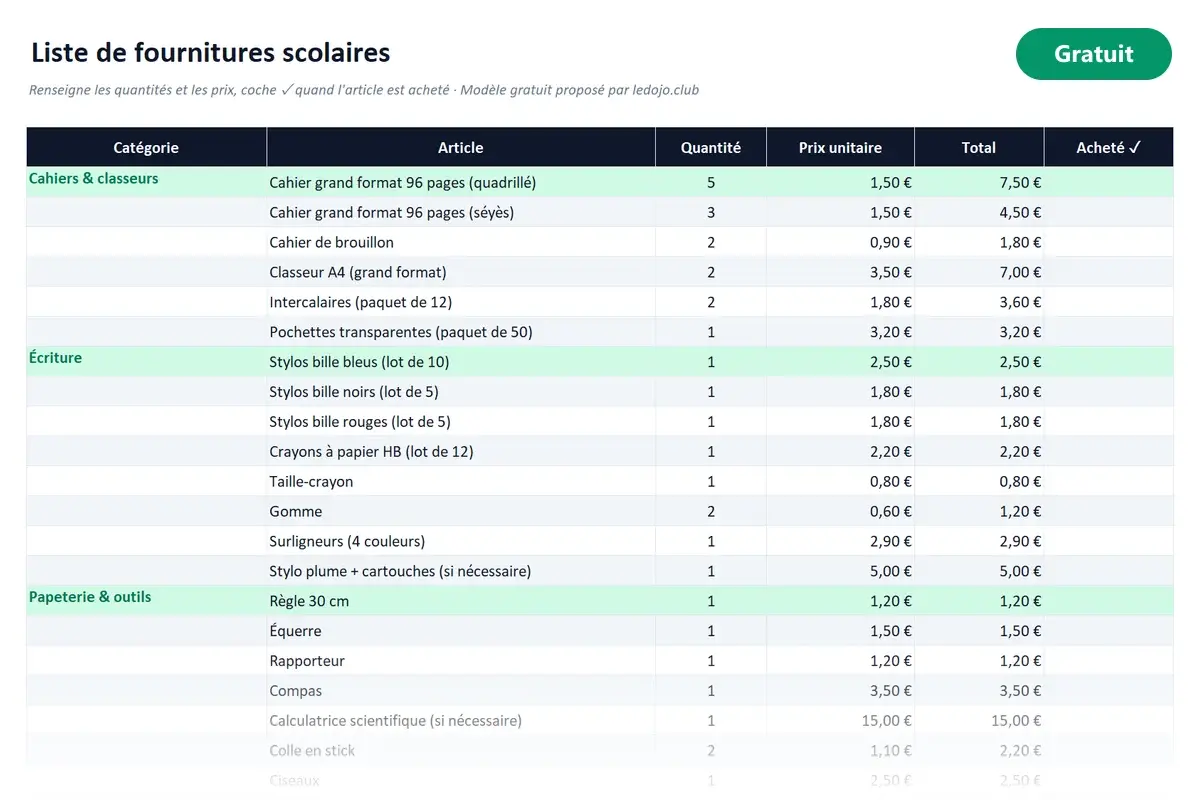
Task: Click the 2,20 € unit price for Crayons HB
Action: click(x=840, y=451)
